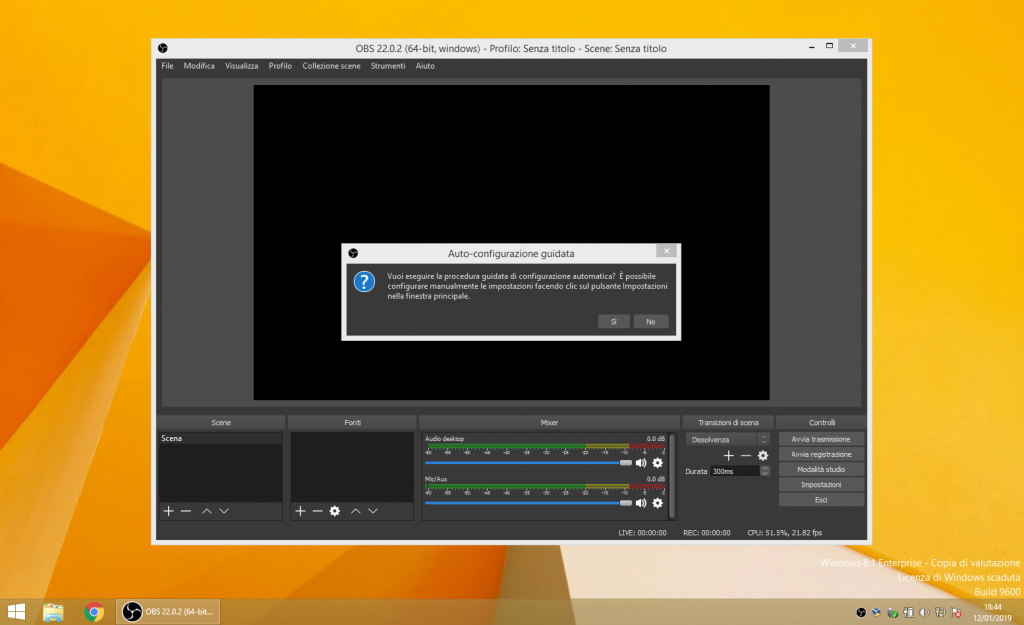
Task: Open the Mic/Aux settings gear
Action: coord(658,503)
